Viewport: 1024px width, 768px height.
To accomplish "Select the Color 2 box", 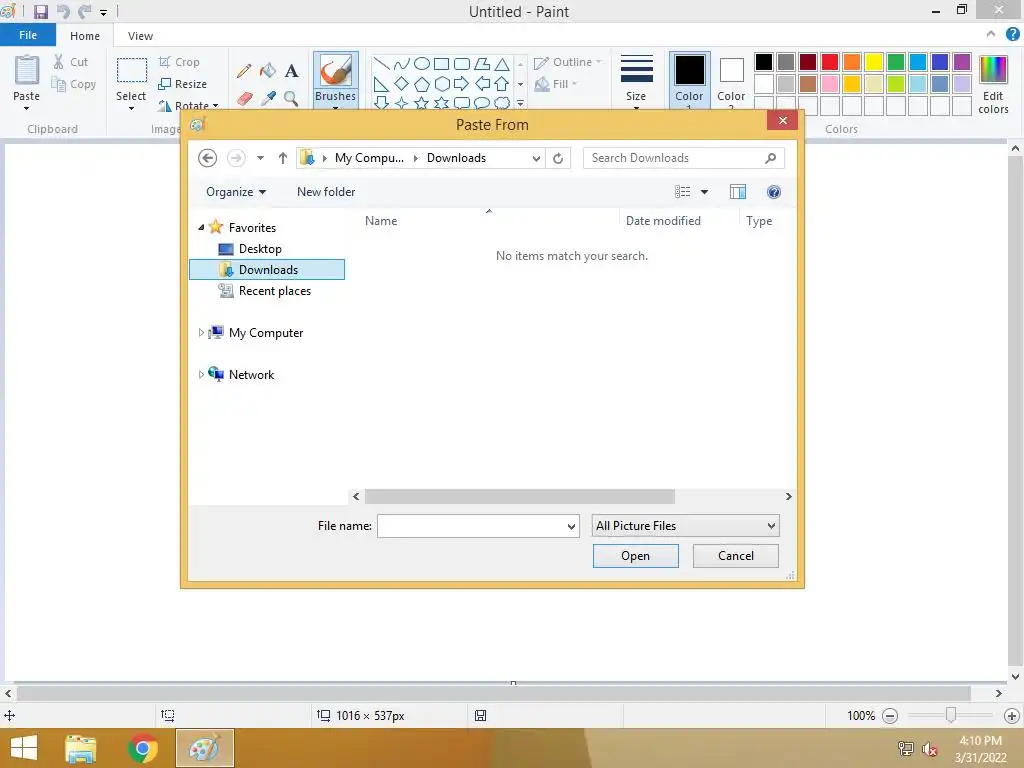I will click(x=731, y=80).
